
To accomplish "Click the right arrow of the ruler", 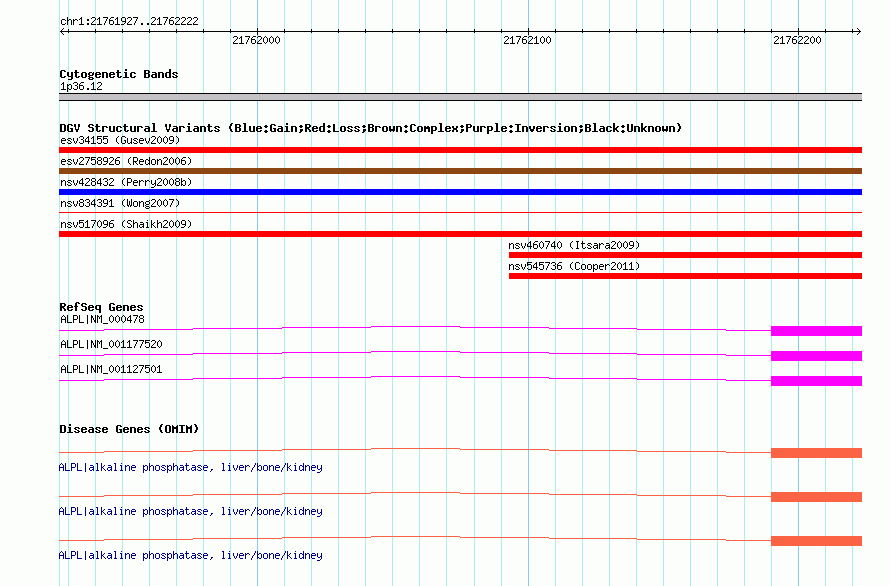I will pyautogui.click(x=858, y=31).
